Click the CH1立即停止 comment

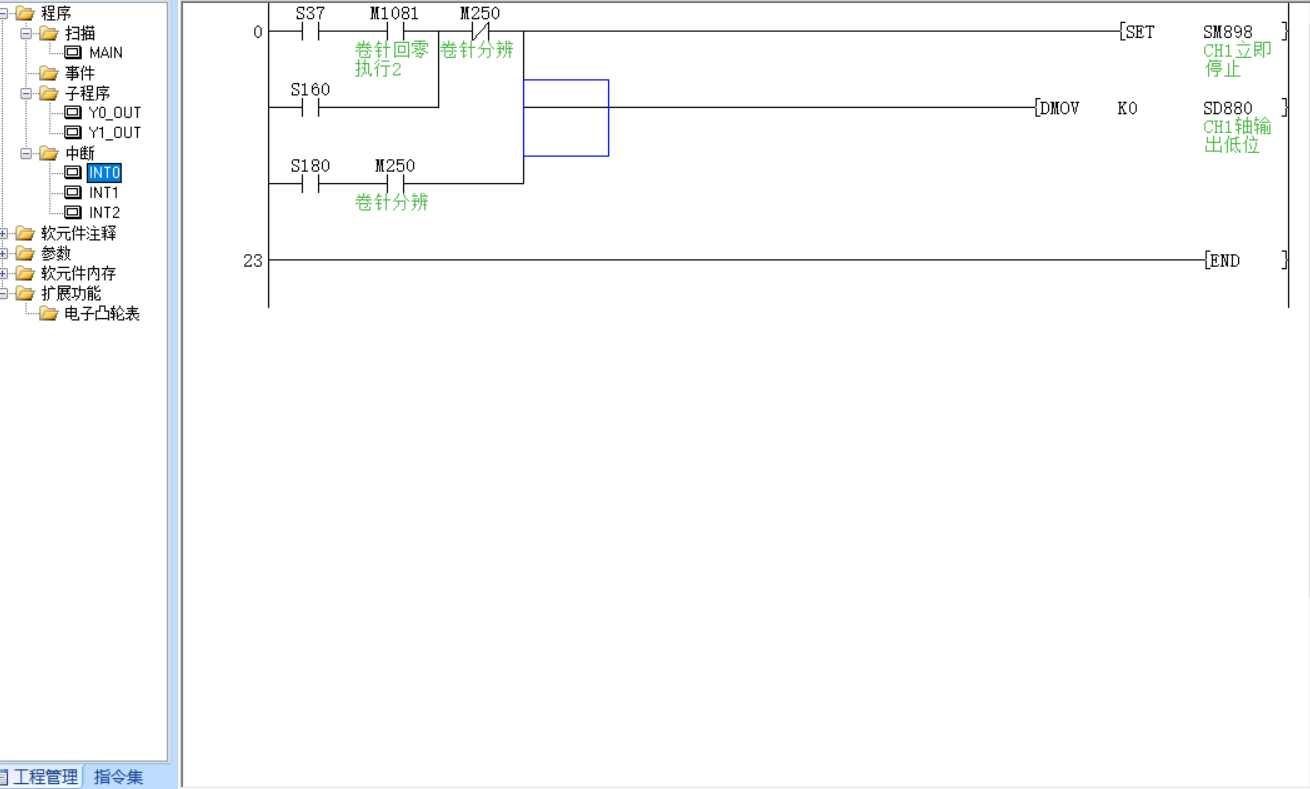tap(1238, 60)
